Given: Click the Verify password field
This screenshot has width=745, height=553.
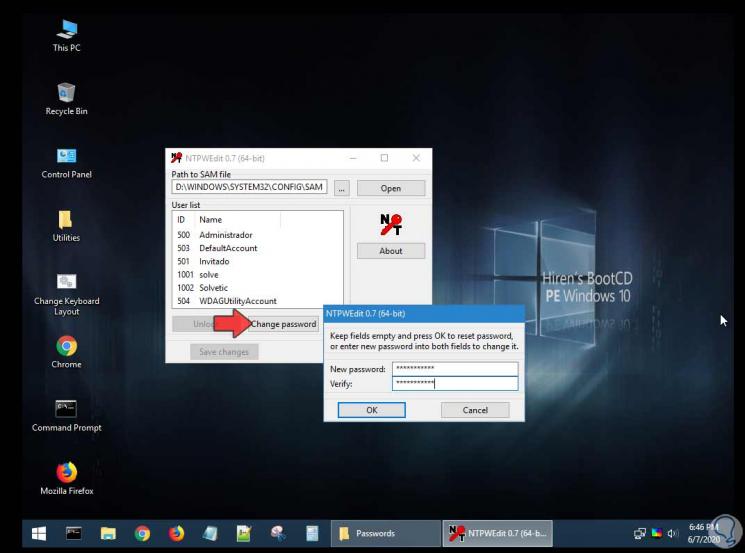Looking at the screenshot, I should pos(455,383).
